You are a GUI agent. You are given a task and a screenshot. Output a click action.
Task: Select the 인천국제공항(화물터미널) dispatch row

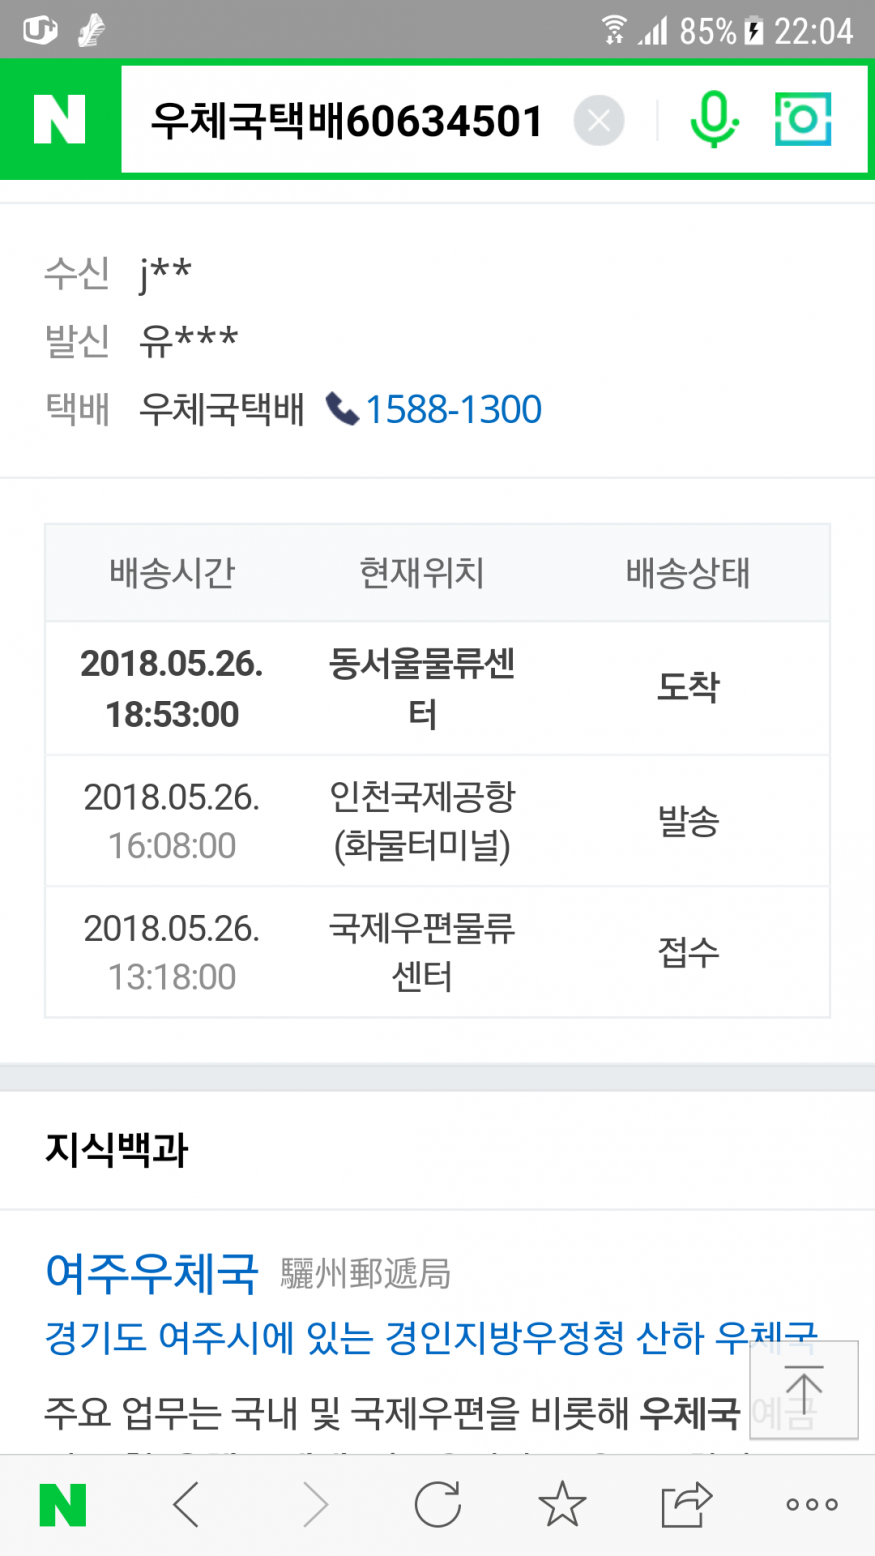pyautogui.click(x=437, y=821)
